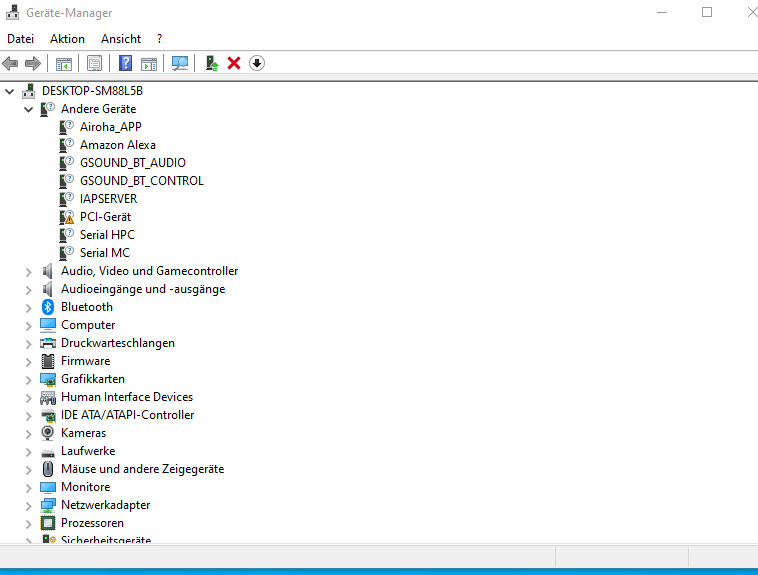Viewport: 758px width, 575px height.
Task: Click the blue Help question mark icon
Action: point(125,63)
